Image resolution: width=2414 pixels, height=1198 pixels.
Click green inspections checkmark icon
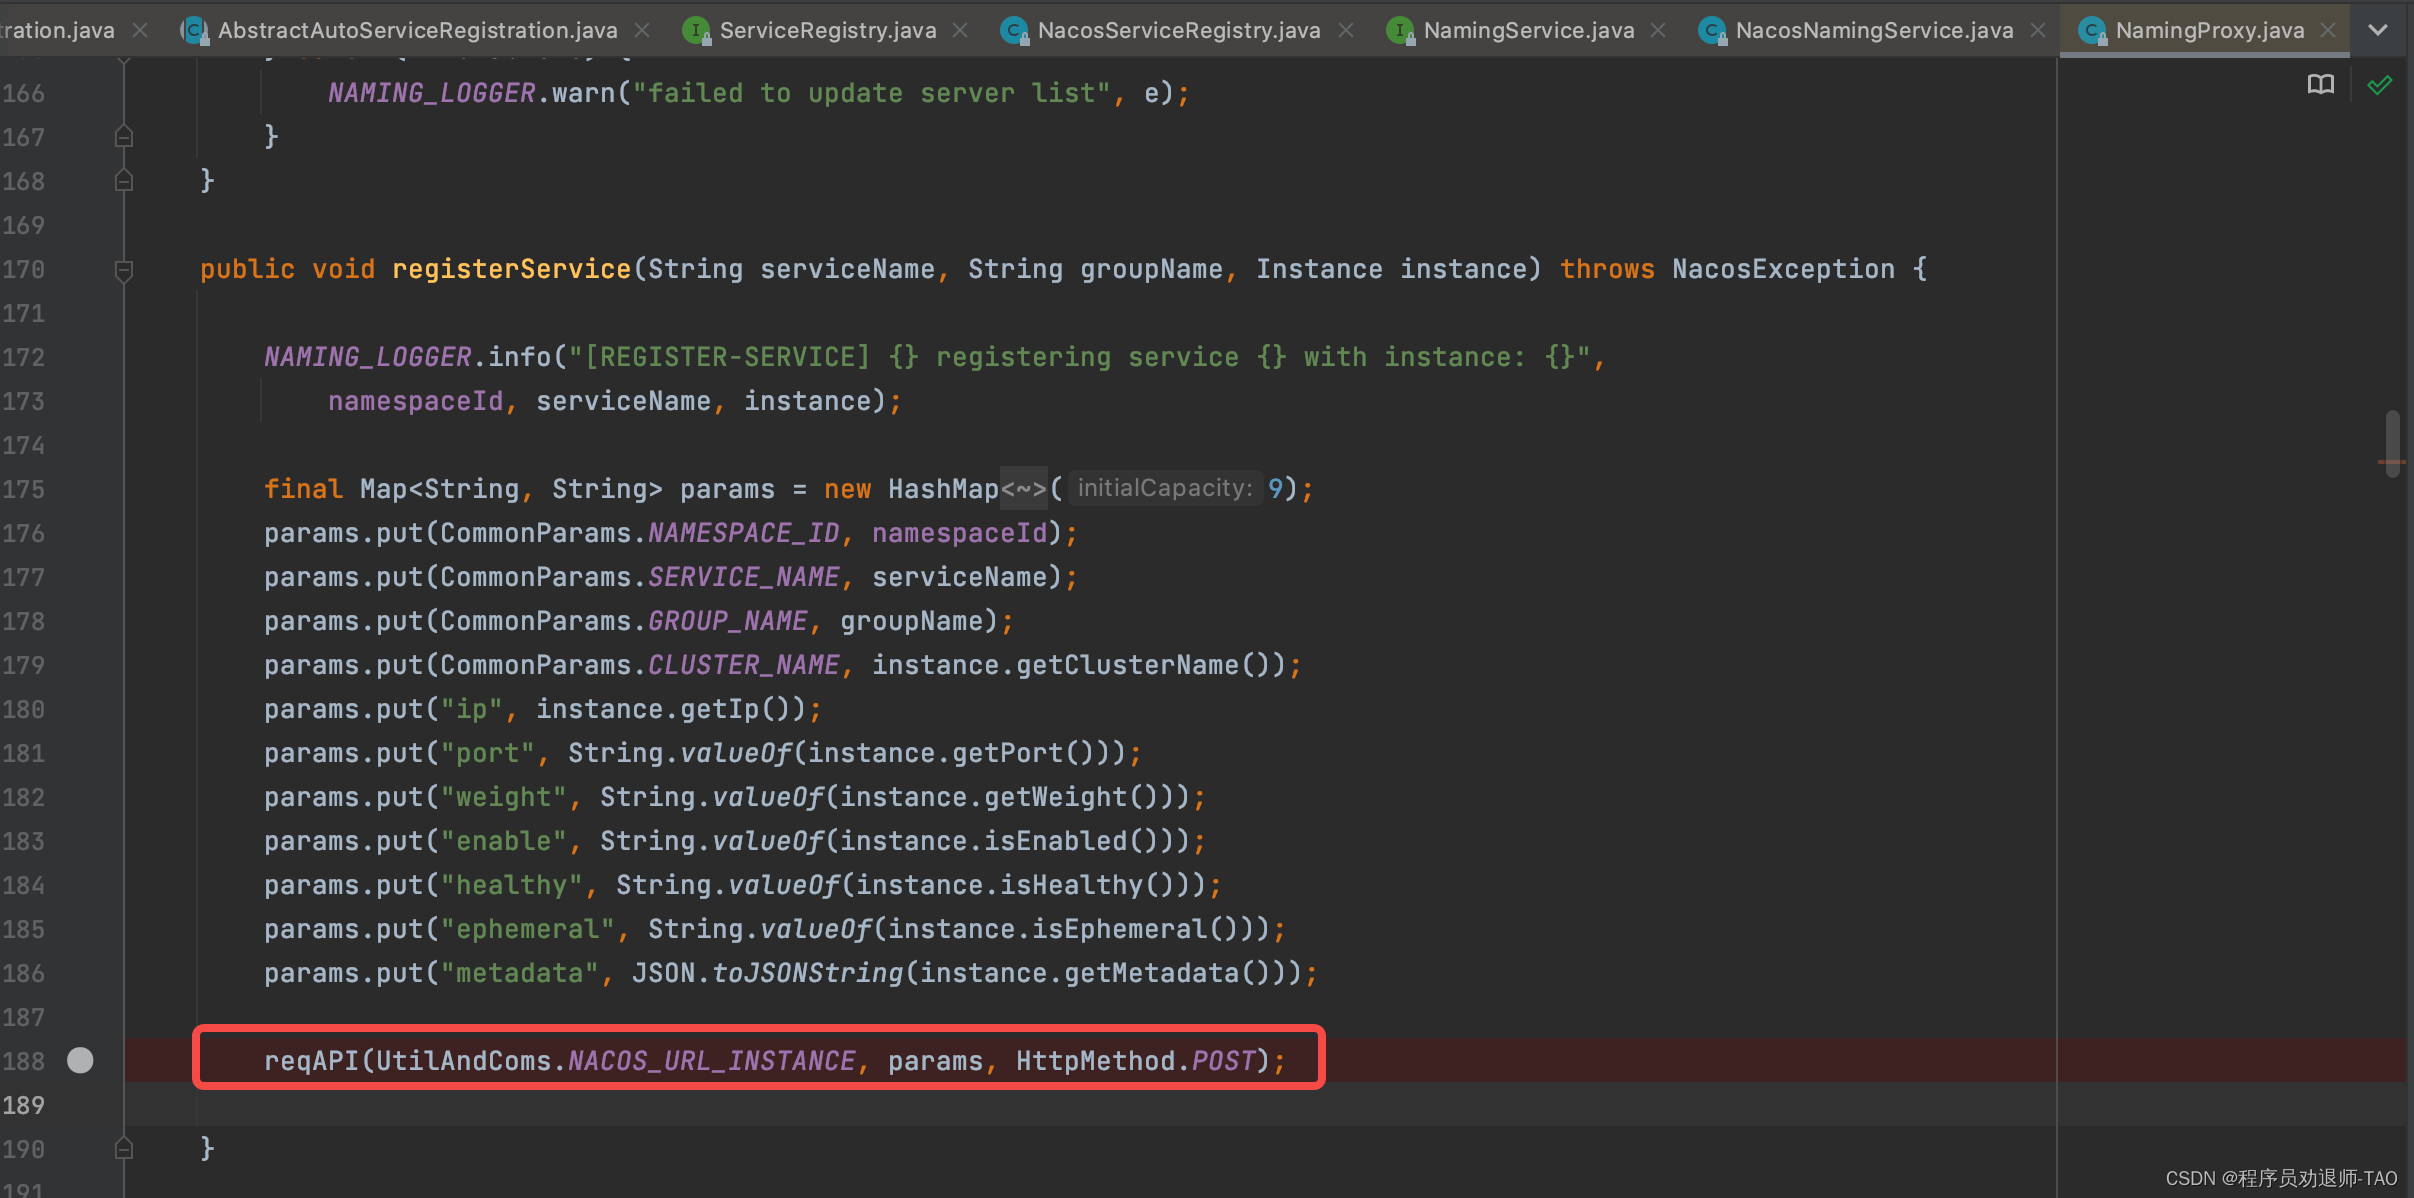pos(2380,85)
